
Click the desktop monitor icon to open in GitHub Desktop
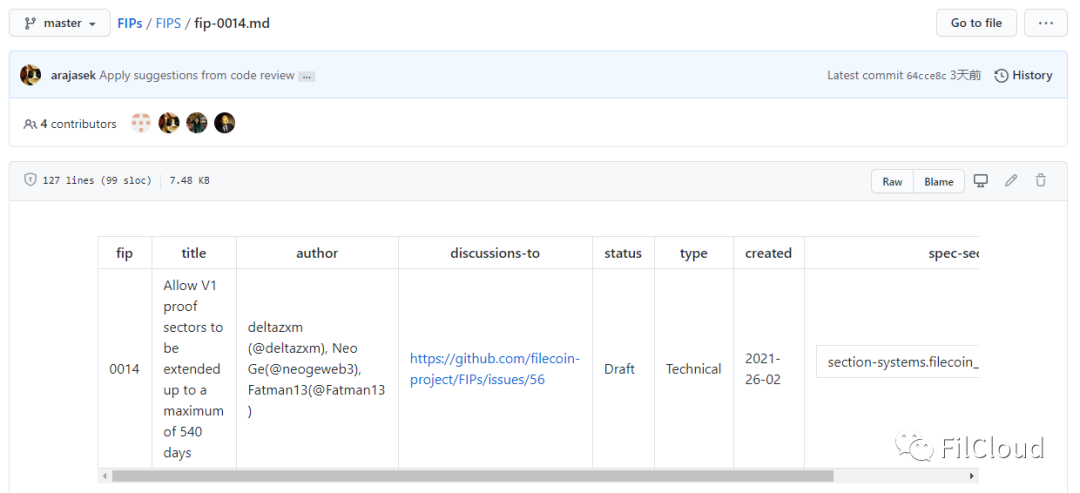980,181
